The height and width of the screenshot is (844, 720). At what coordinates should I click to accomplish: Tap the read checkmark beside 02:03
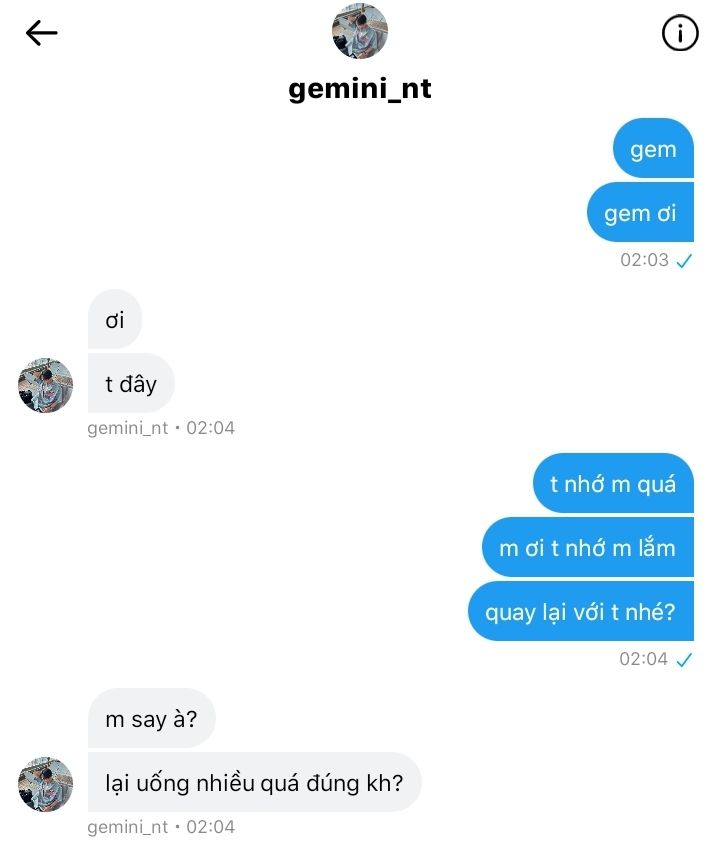pos(684,261)
